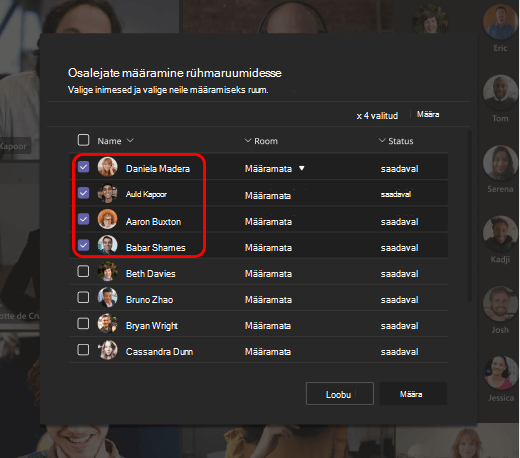
Task: Select Kadji's participant avatar in the sidebar
Action: click(500, 234)
